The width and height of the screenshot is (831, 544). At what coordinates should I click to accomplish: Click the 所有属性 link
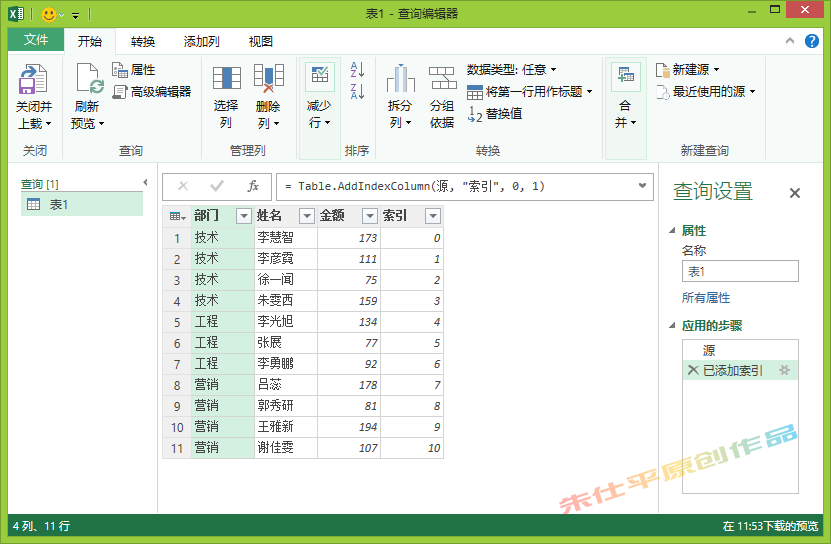[x=706, y=298]
